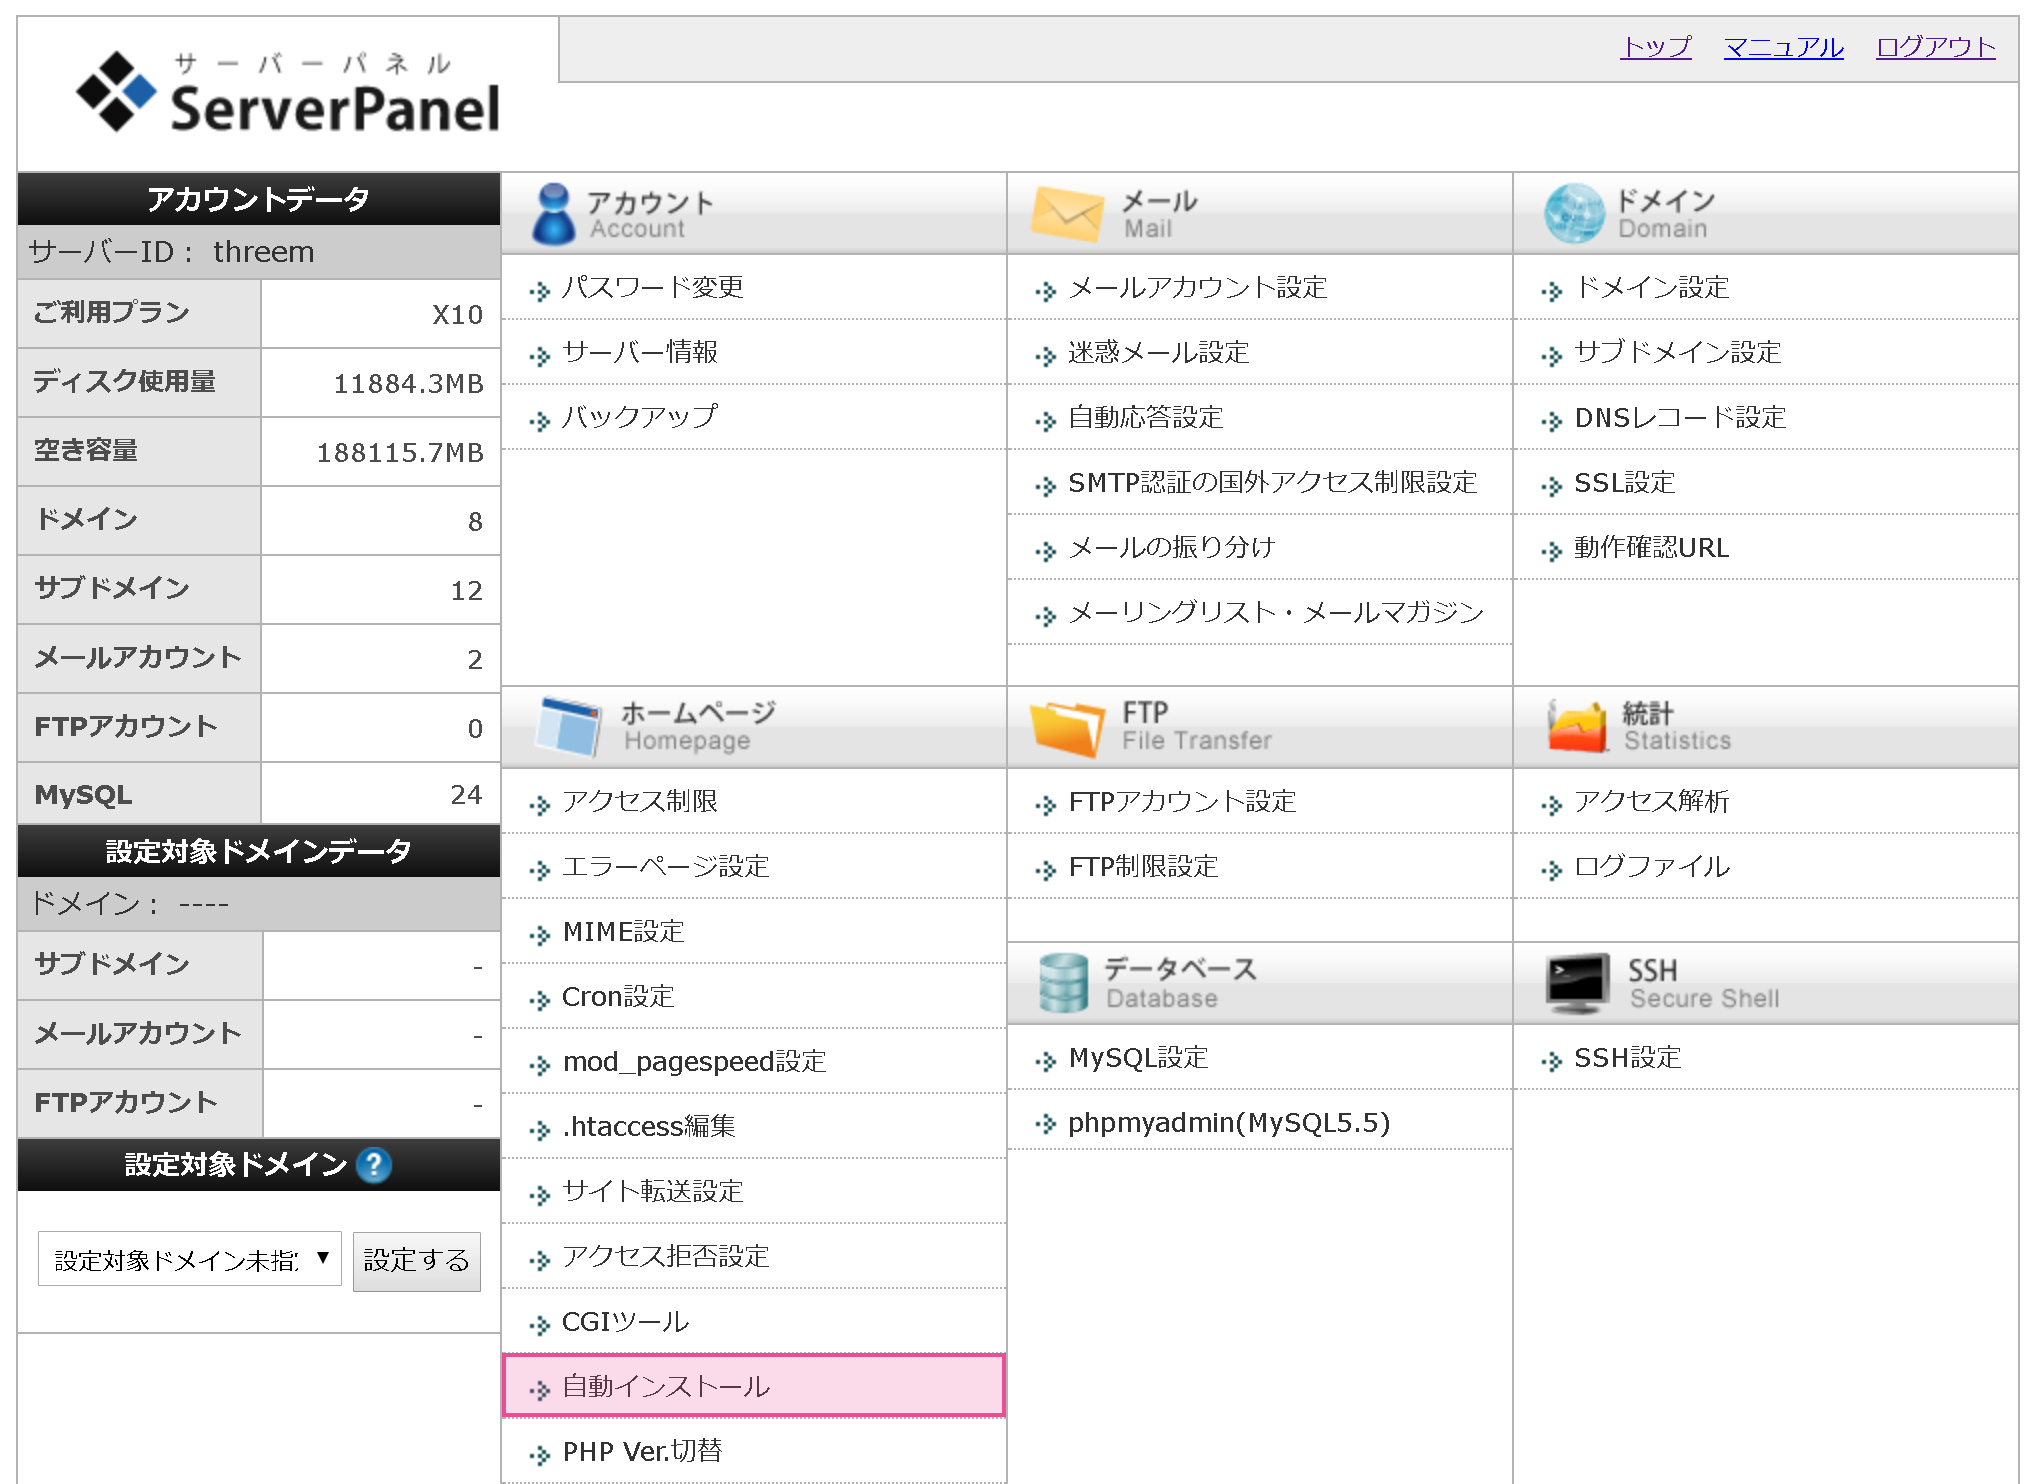The width and height of the screenshot is (2036, 1484).
Task: Click the blue question mark help icon
Action: tap(374, 1165)
